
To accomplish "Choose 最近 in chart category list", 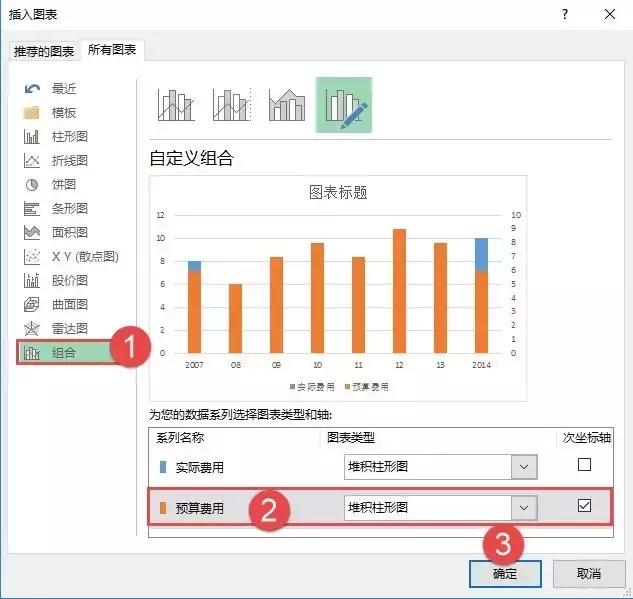I will 64,89.
